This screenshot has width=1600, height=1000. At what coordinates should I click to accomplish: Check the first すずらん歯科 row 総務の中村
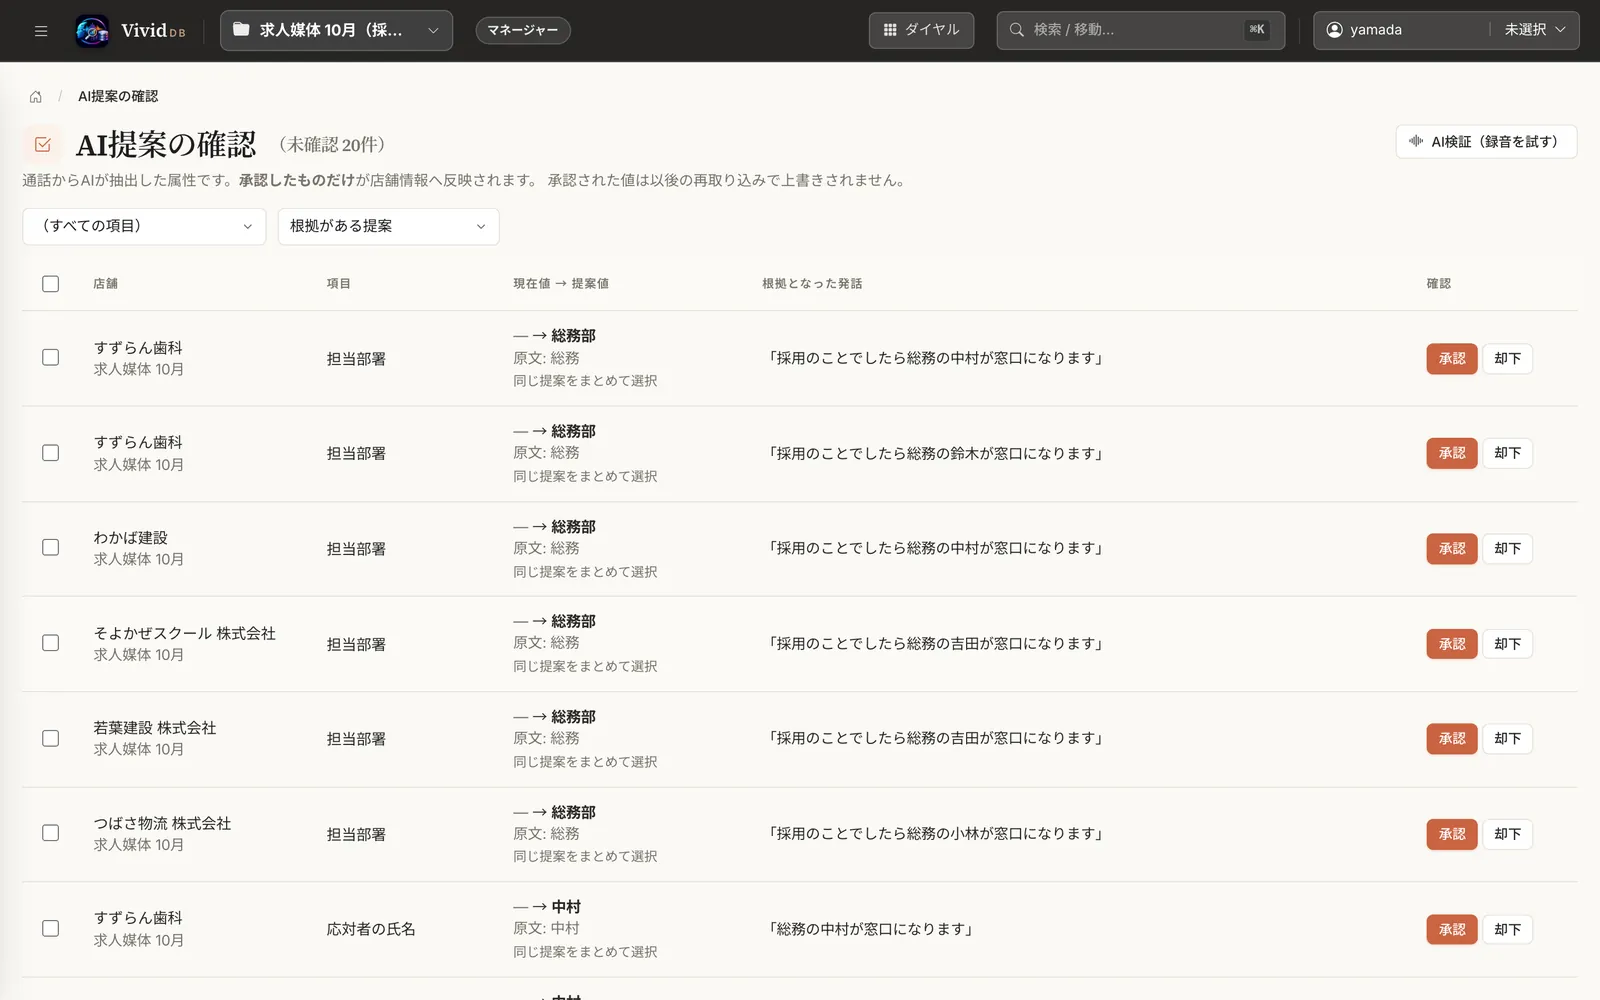pyautogui.click(x=51, y=357)
